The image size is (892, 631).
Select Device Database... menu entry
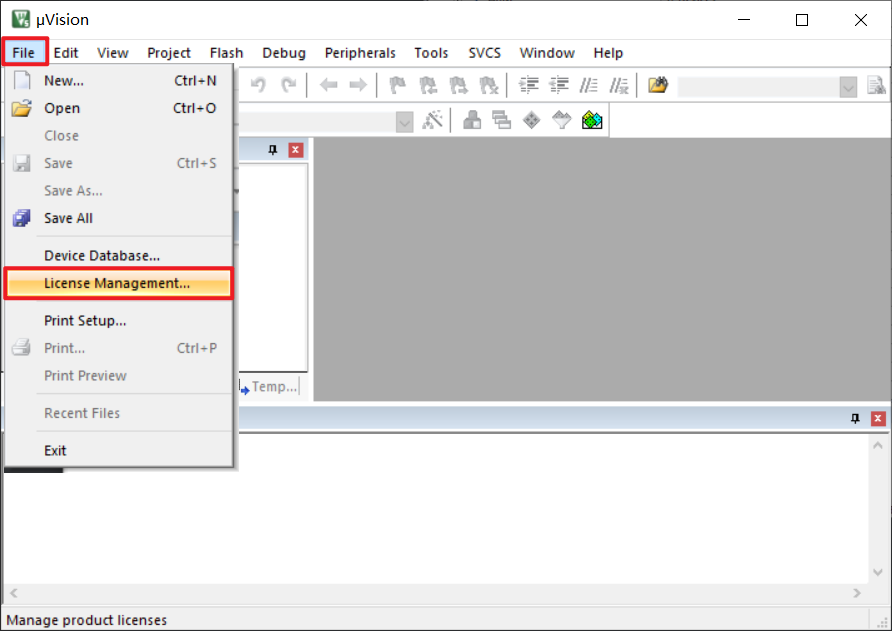[x=118, y=255]
